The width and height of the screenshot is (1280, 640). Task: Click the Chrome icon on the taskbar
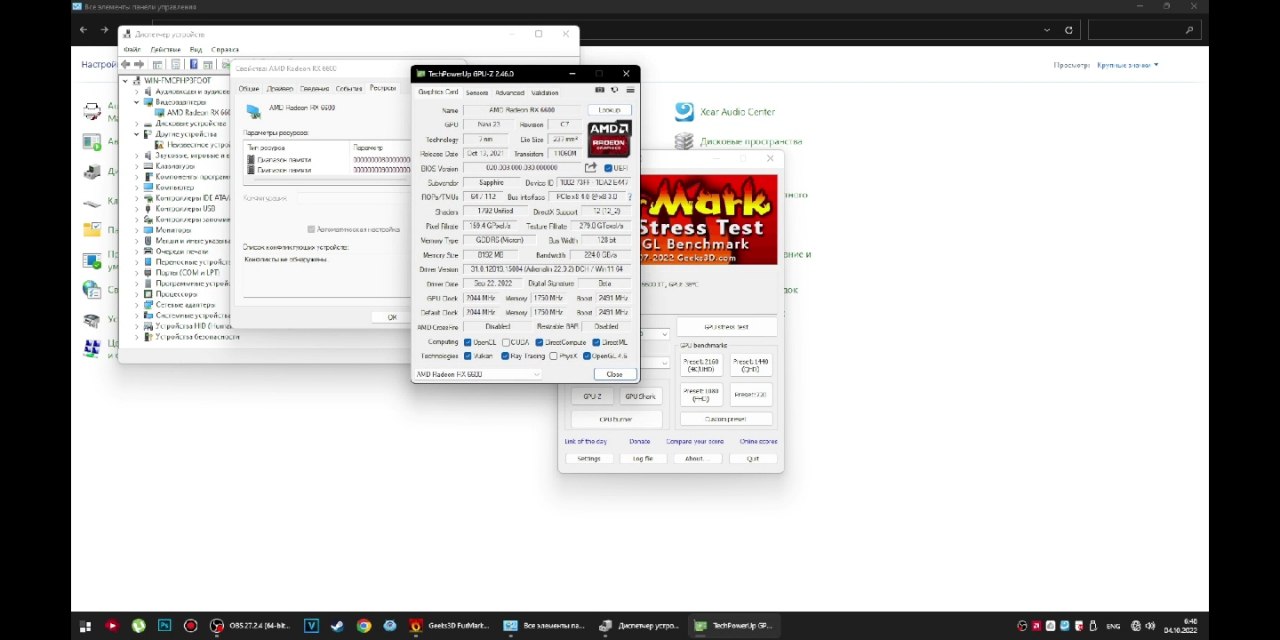click(x=364, y=626)
